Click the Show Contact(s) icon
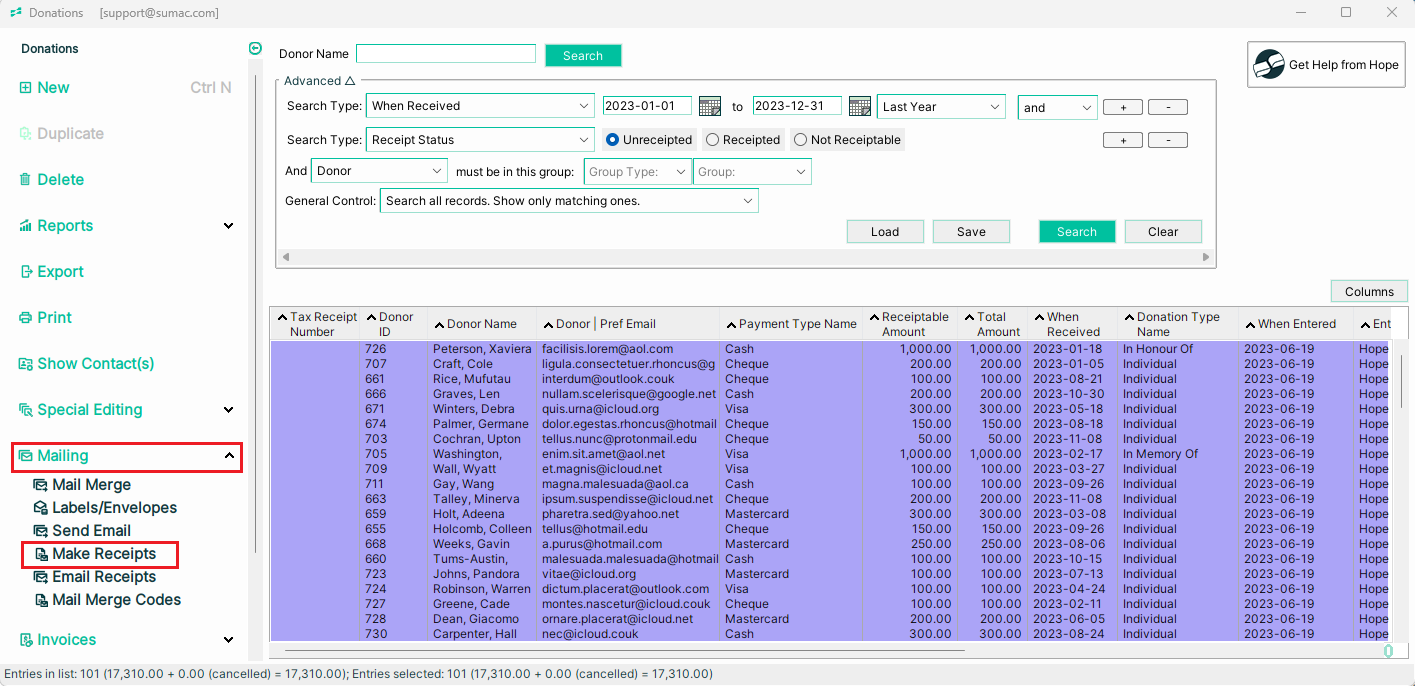Image resolution: width=1415 pixels, height=686 pixels. click(25, 364)
